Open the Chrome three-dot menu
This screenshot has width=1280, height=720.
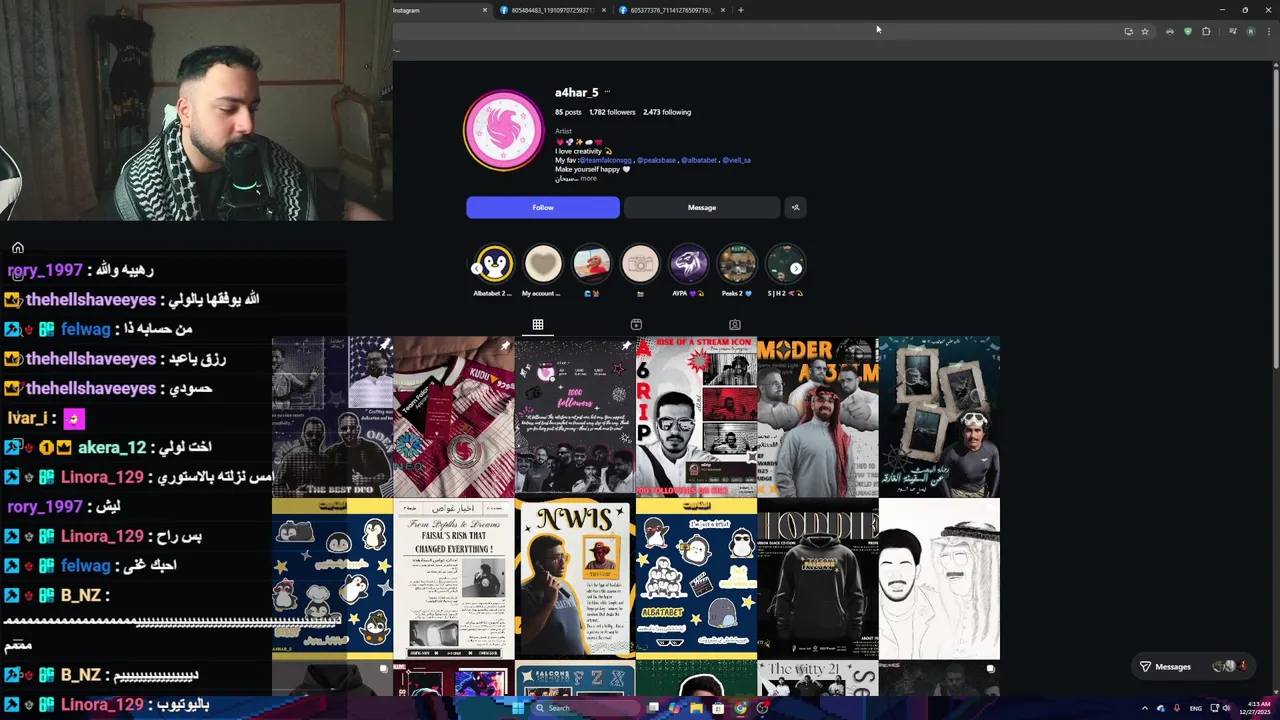pyautogui.click(x=1268, y=31)
